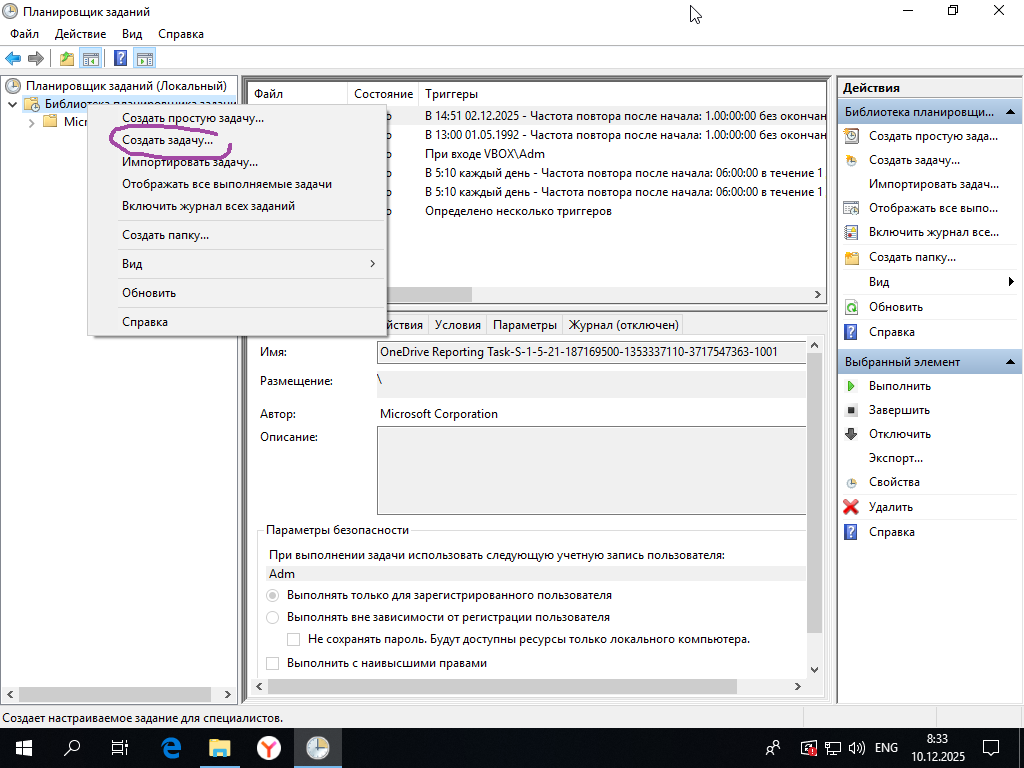Click the 'Создать простую зада...' icon in Actions pane
This screenshot has width=1024, height=768.
(x=851, y=136)
